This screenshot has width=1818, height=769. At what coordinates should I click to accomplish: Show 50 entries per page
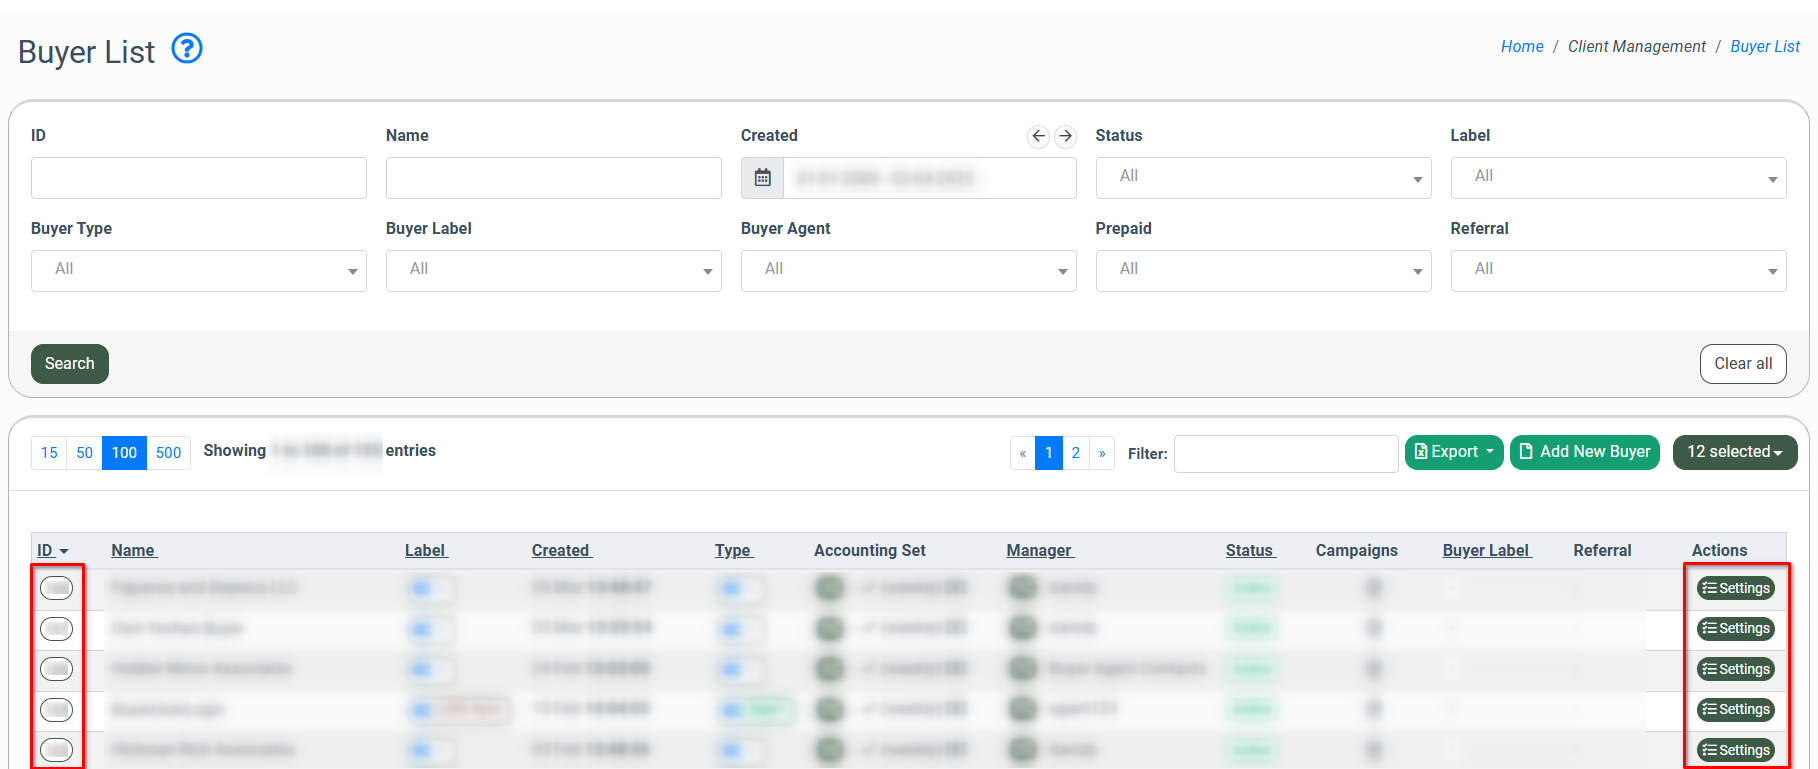click(85, 453)
